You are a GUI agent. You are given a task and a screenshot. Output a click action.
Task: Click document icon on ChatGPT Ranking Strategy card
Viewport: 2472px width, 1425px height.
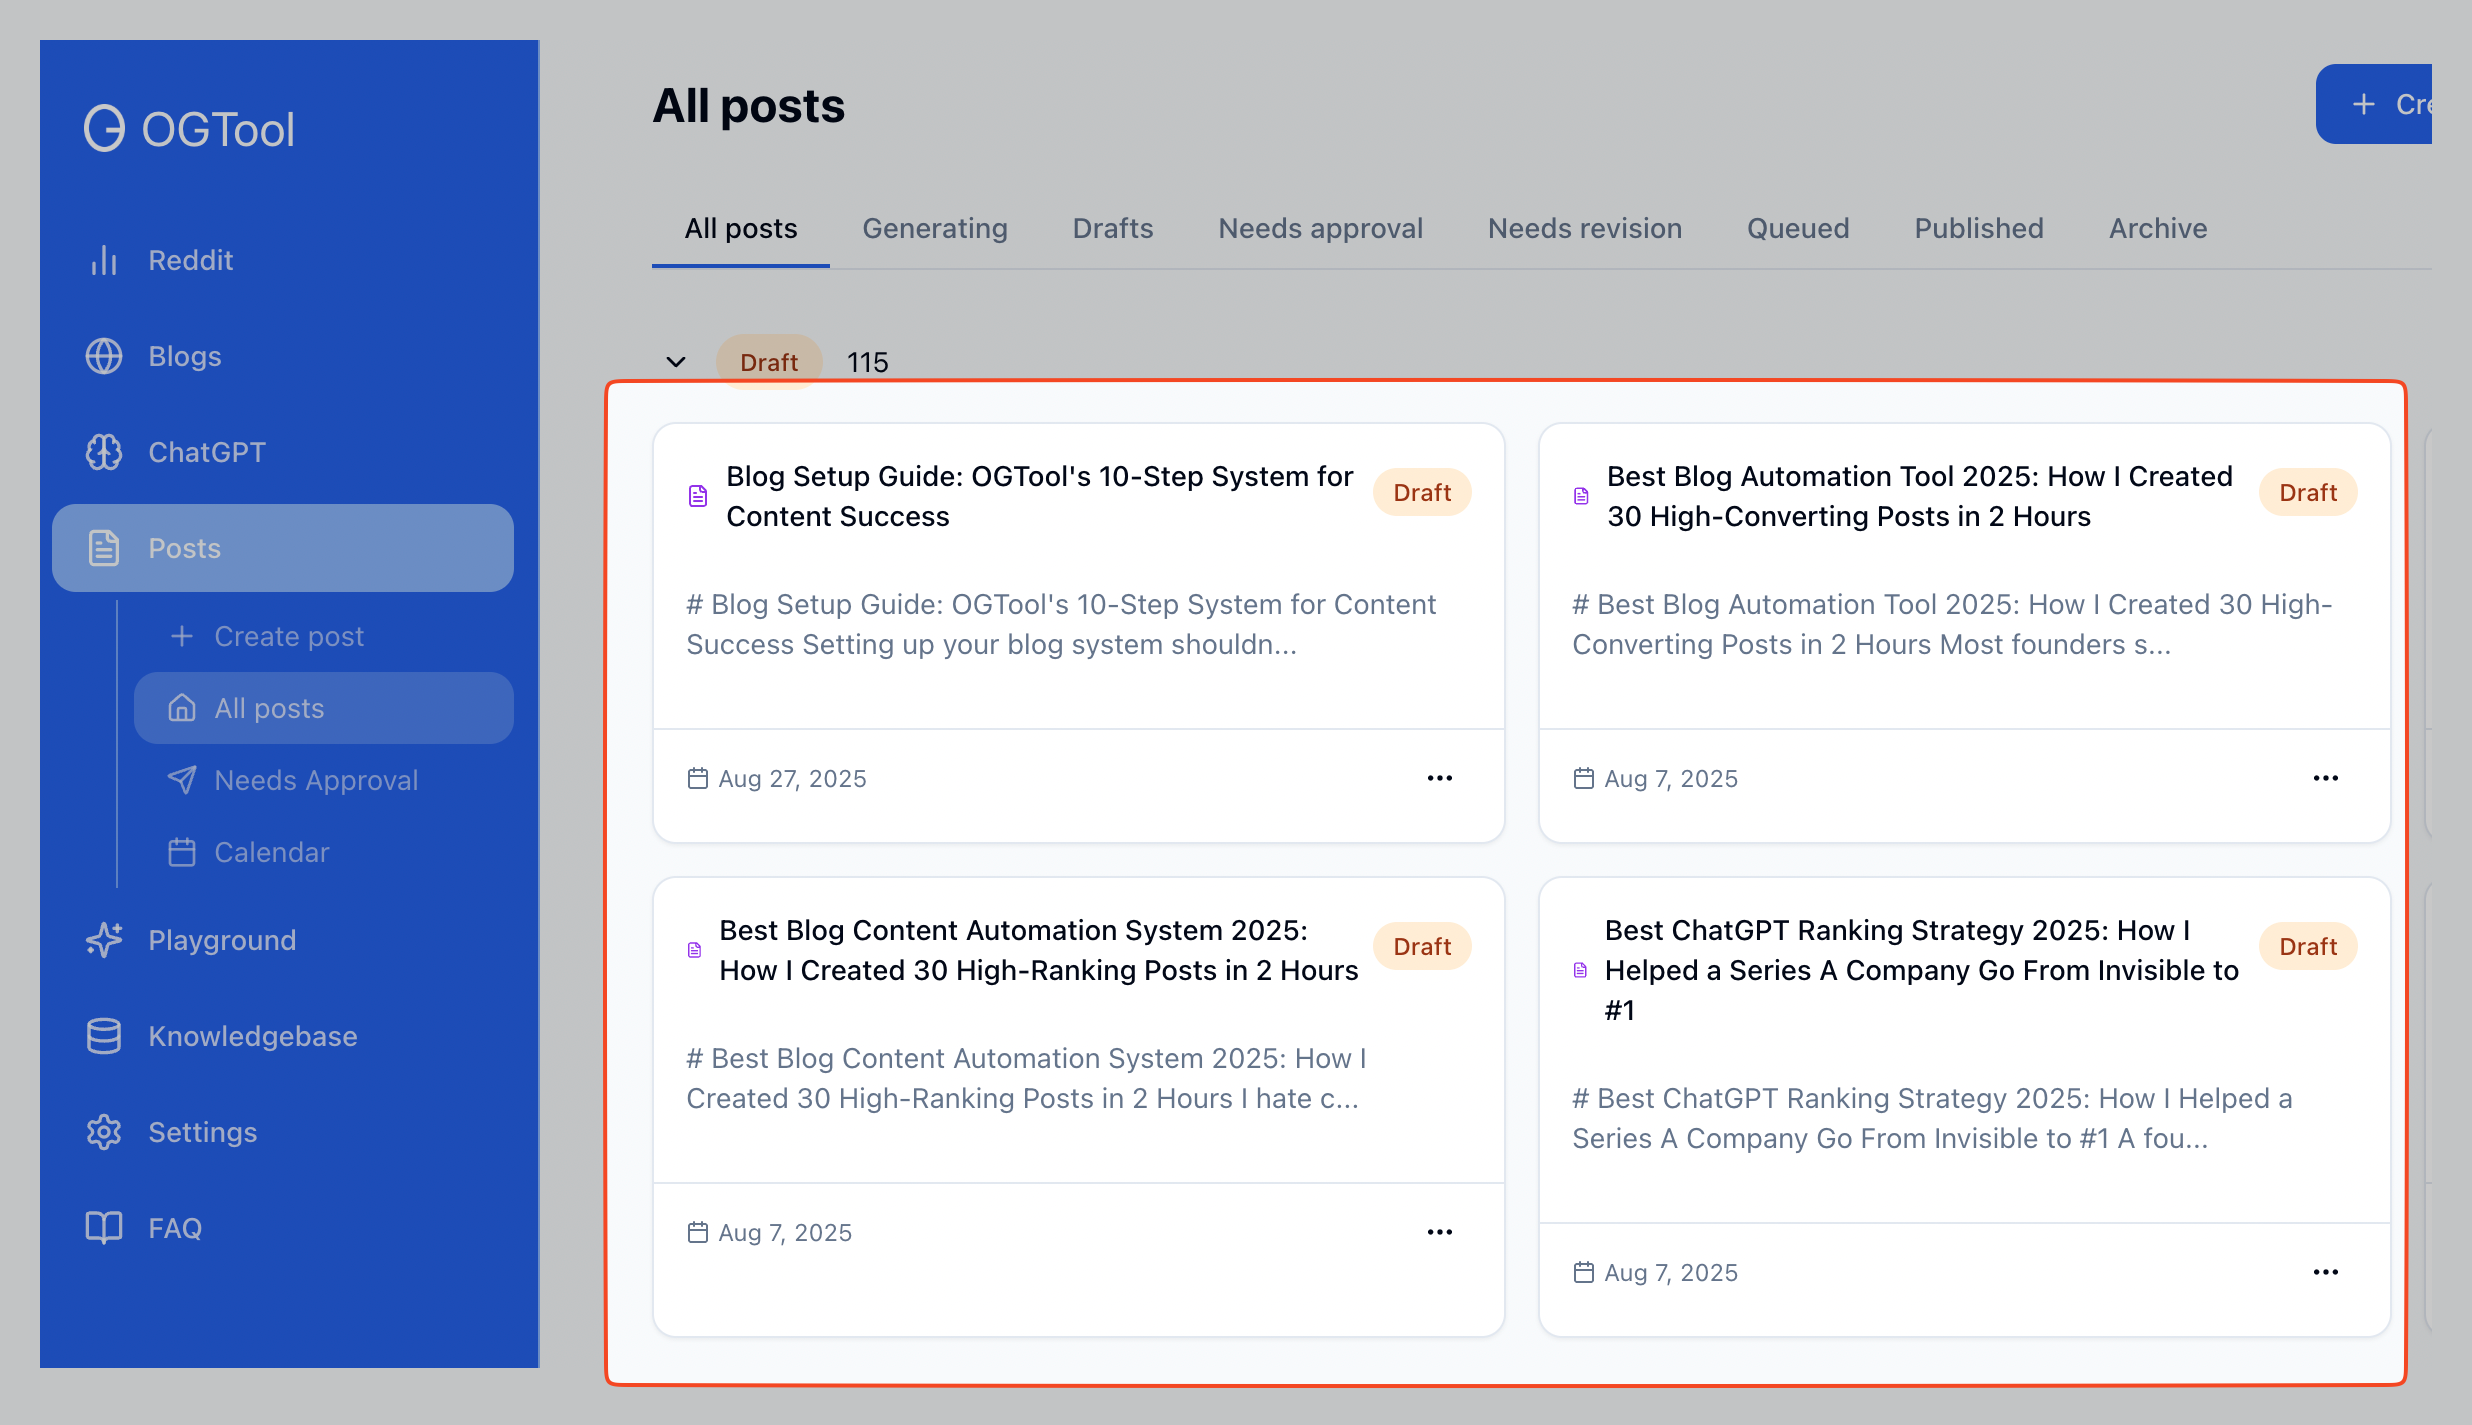tap(1580, 970)
